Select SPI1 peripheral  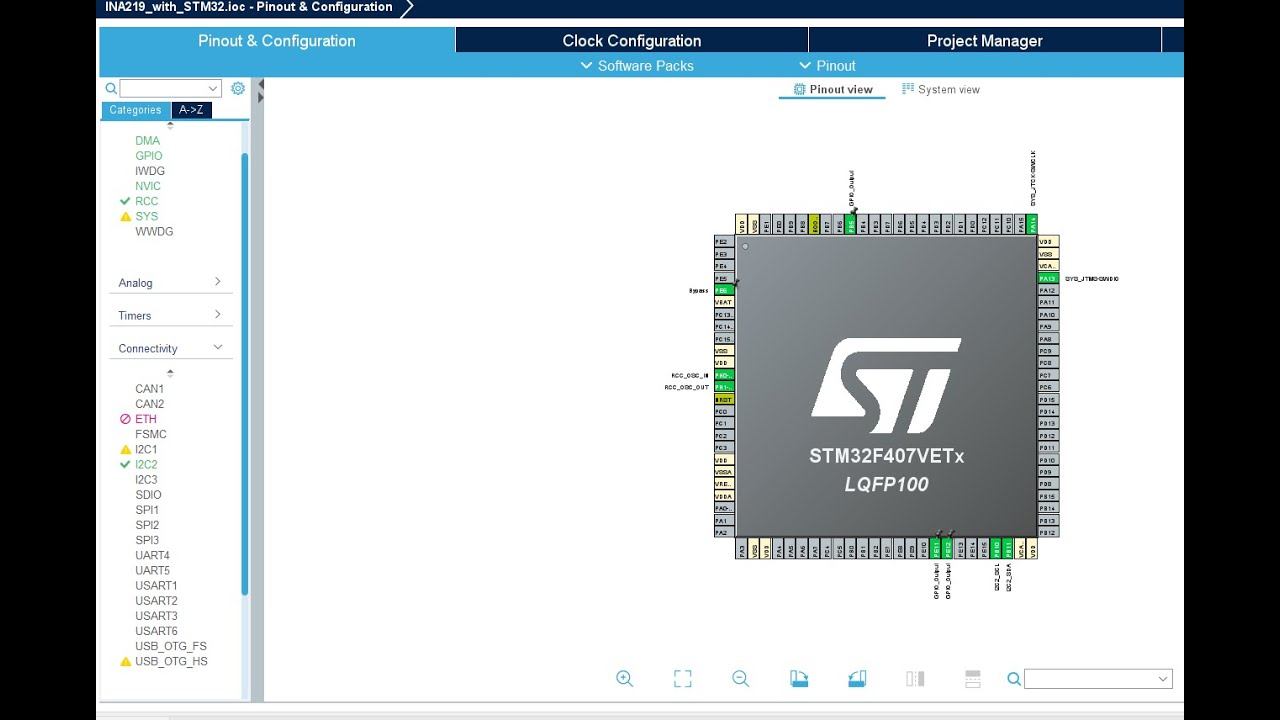(147, 510)
